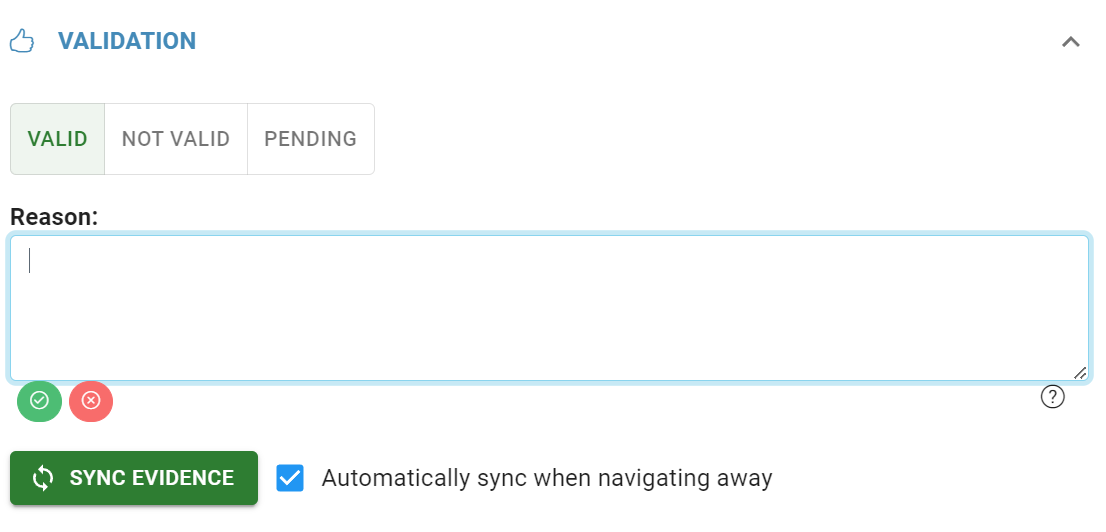Set the validation status to PENDING
This screenshot has height=532, width=1106.
point(310,139)
